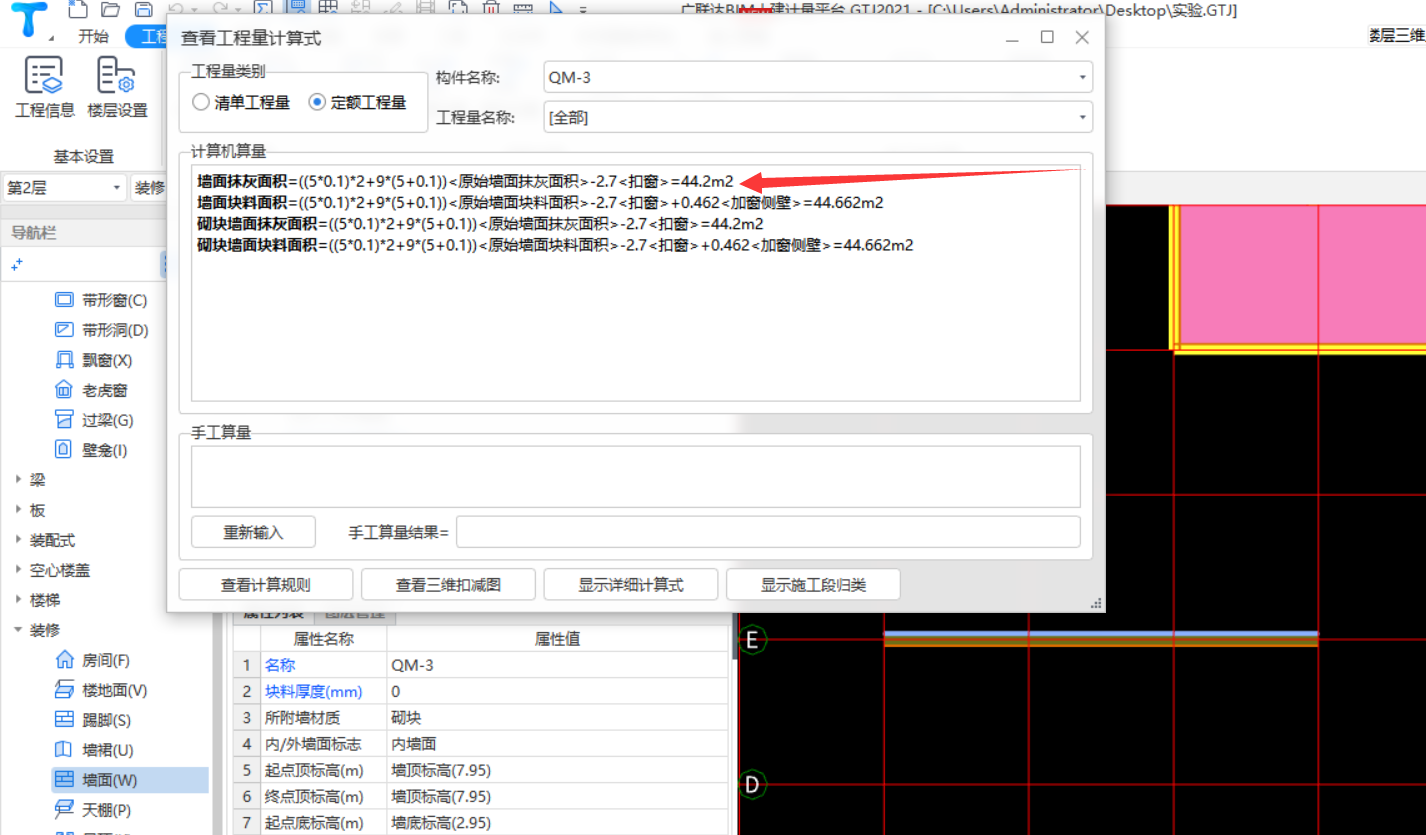Click axis label E bubble in drawing
This screenshot has width=1426, height=835.
tap(752, 640)
